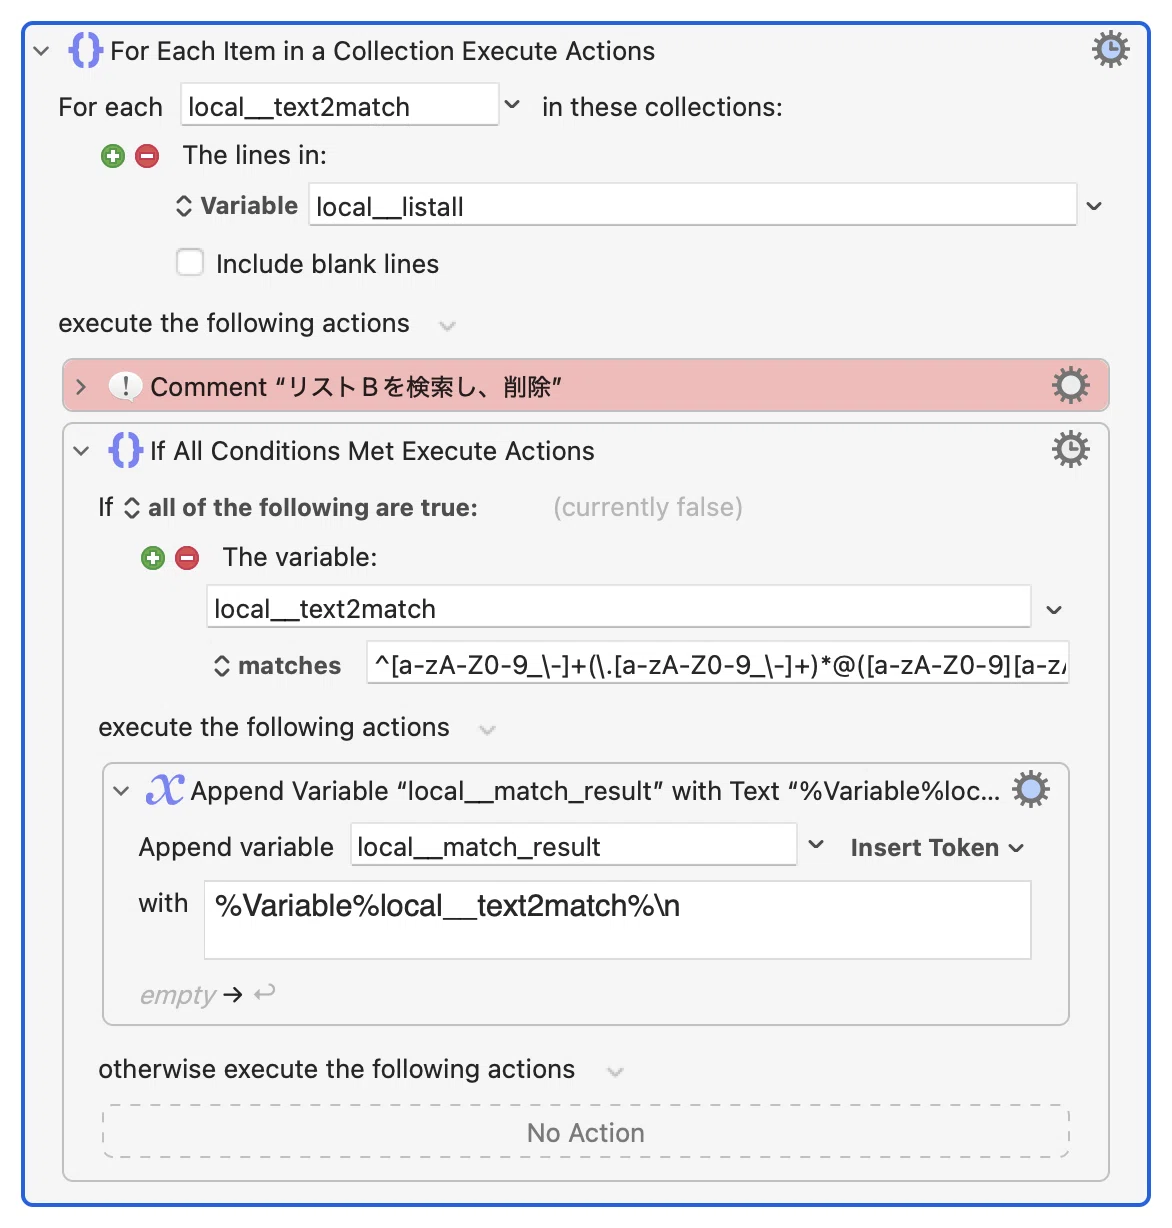Image resolution: width=1172 pixels, height=1228 pixels.
Task: Click the 'empty' result text
Action: [x=178, y=995]
